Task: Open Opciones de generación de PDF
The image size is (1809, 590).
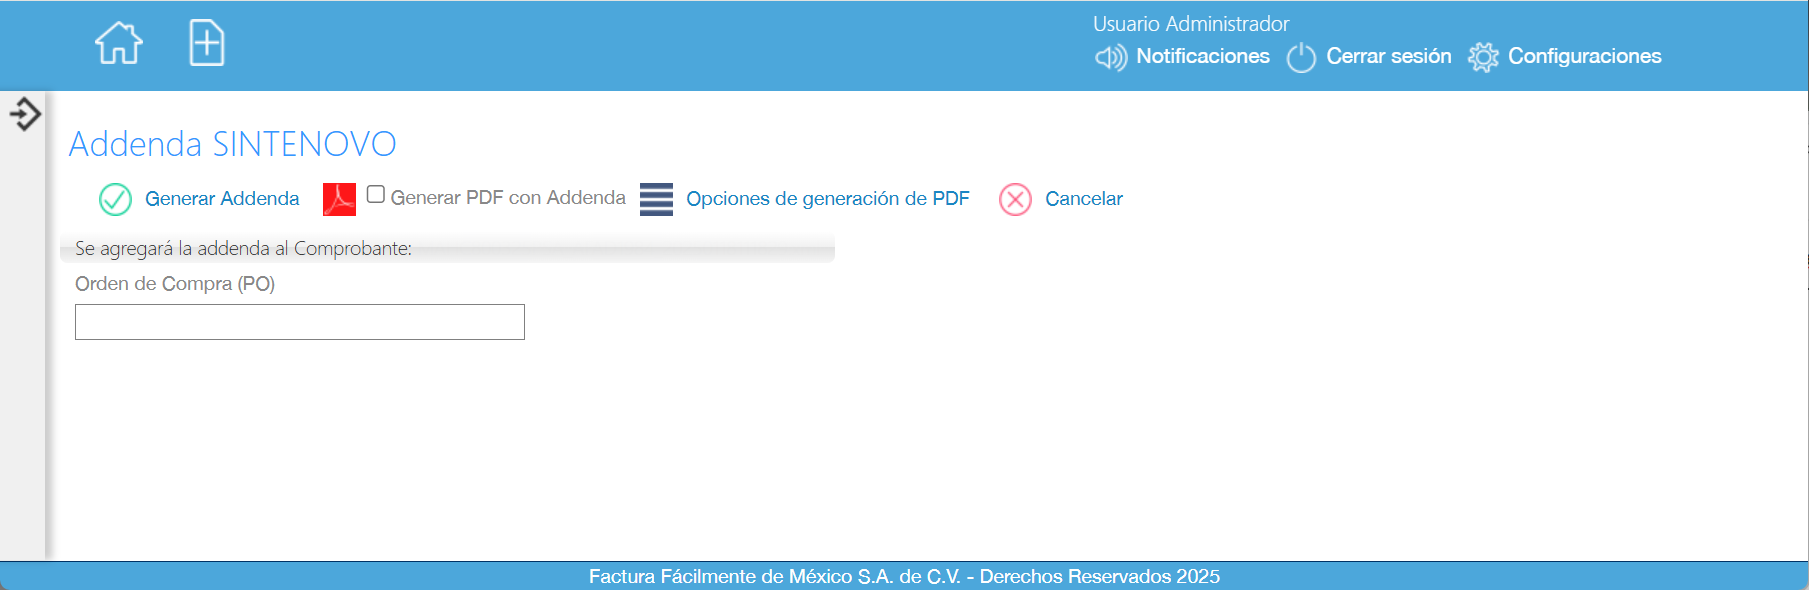Action: click(827, 198)
